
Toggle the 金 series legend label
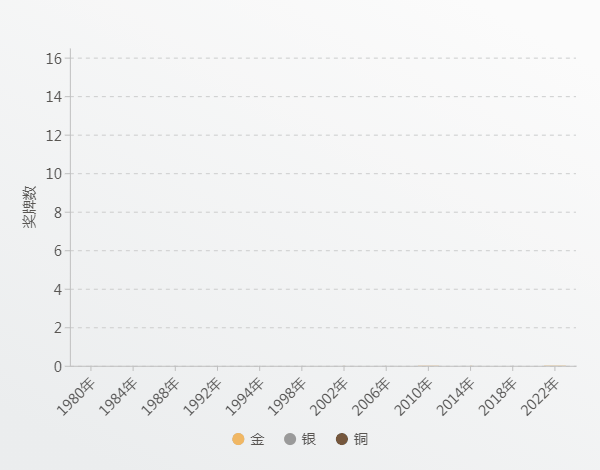coord(258,439)
